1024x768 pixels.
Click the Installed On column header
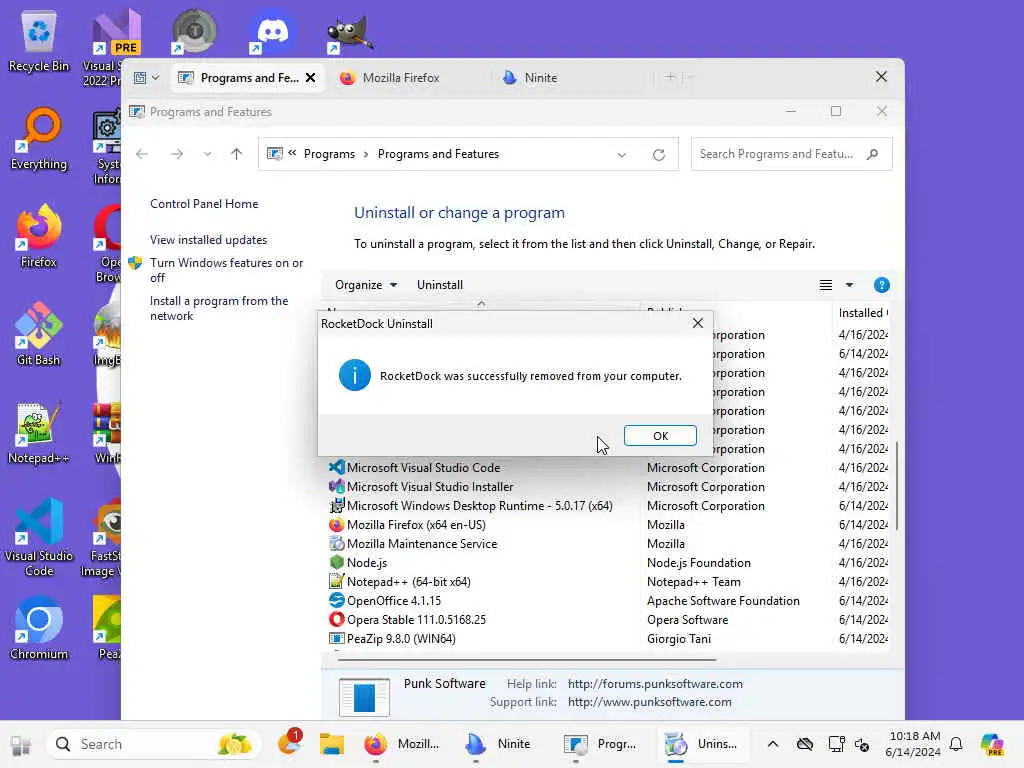point(862,313)
